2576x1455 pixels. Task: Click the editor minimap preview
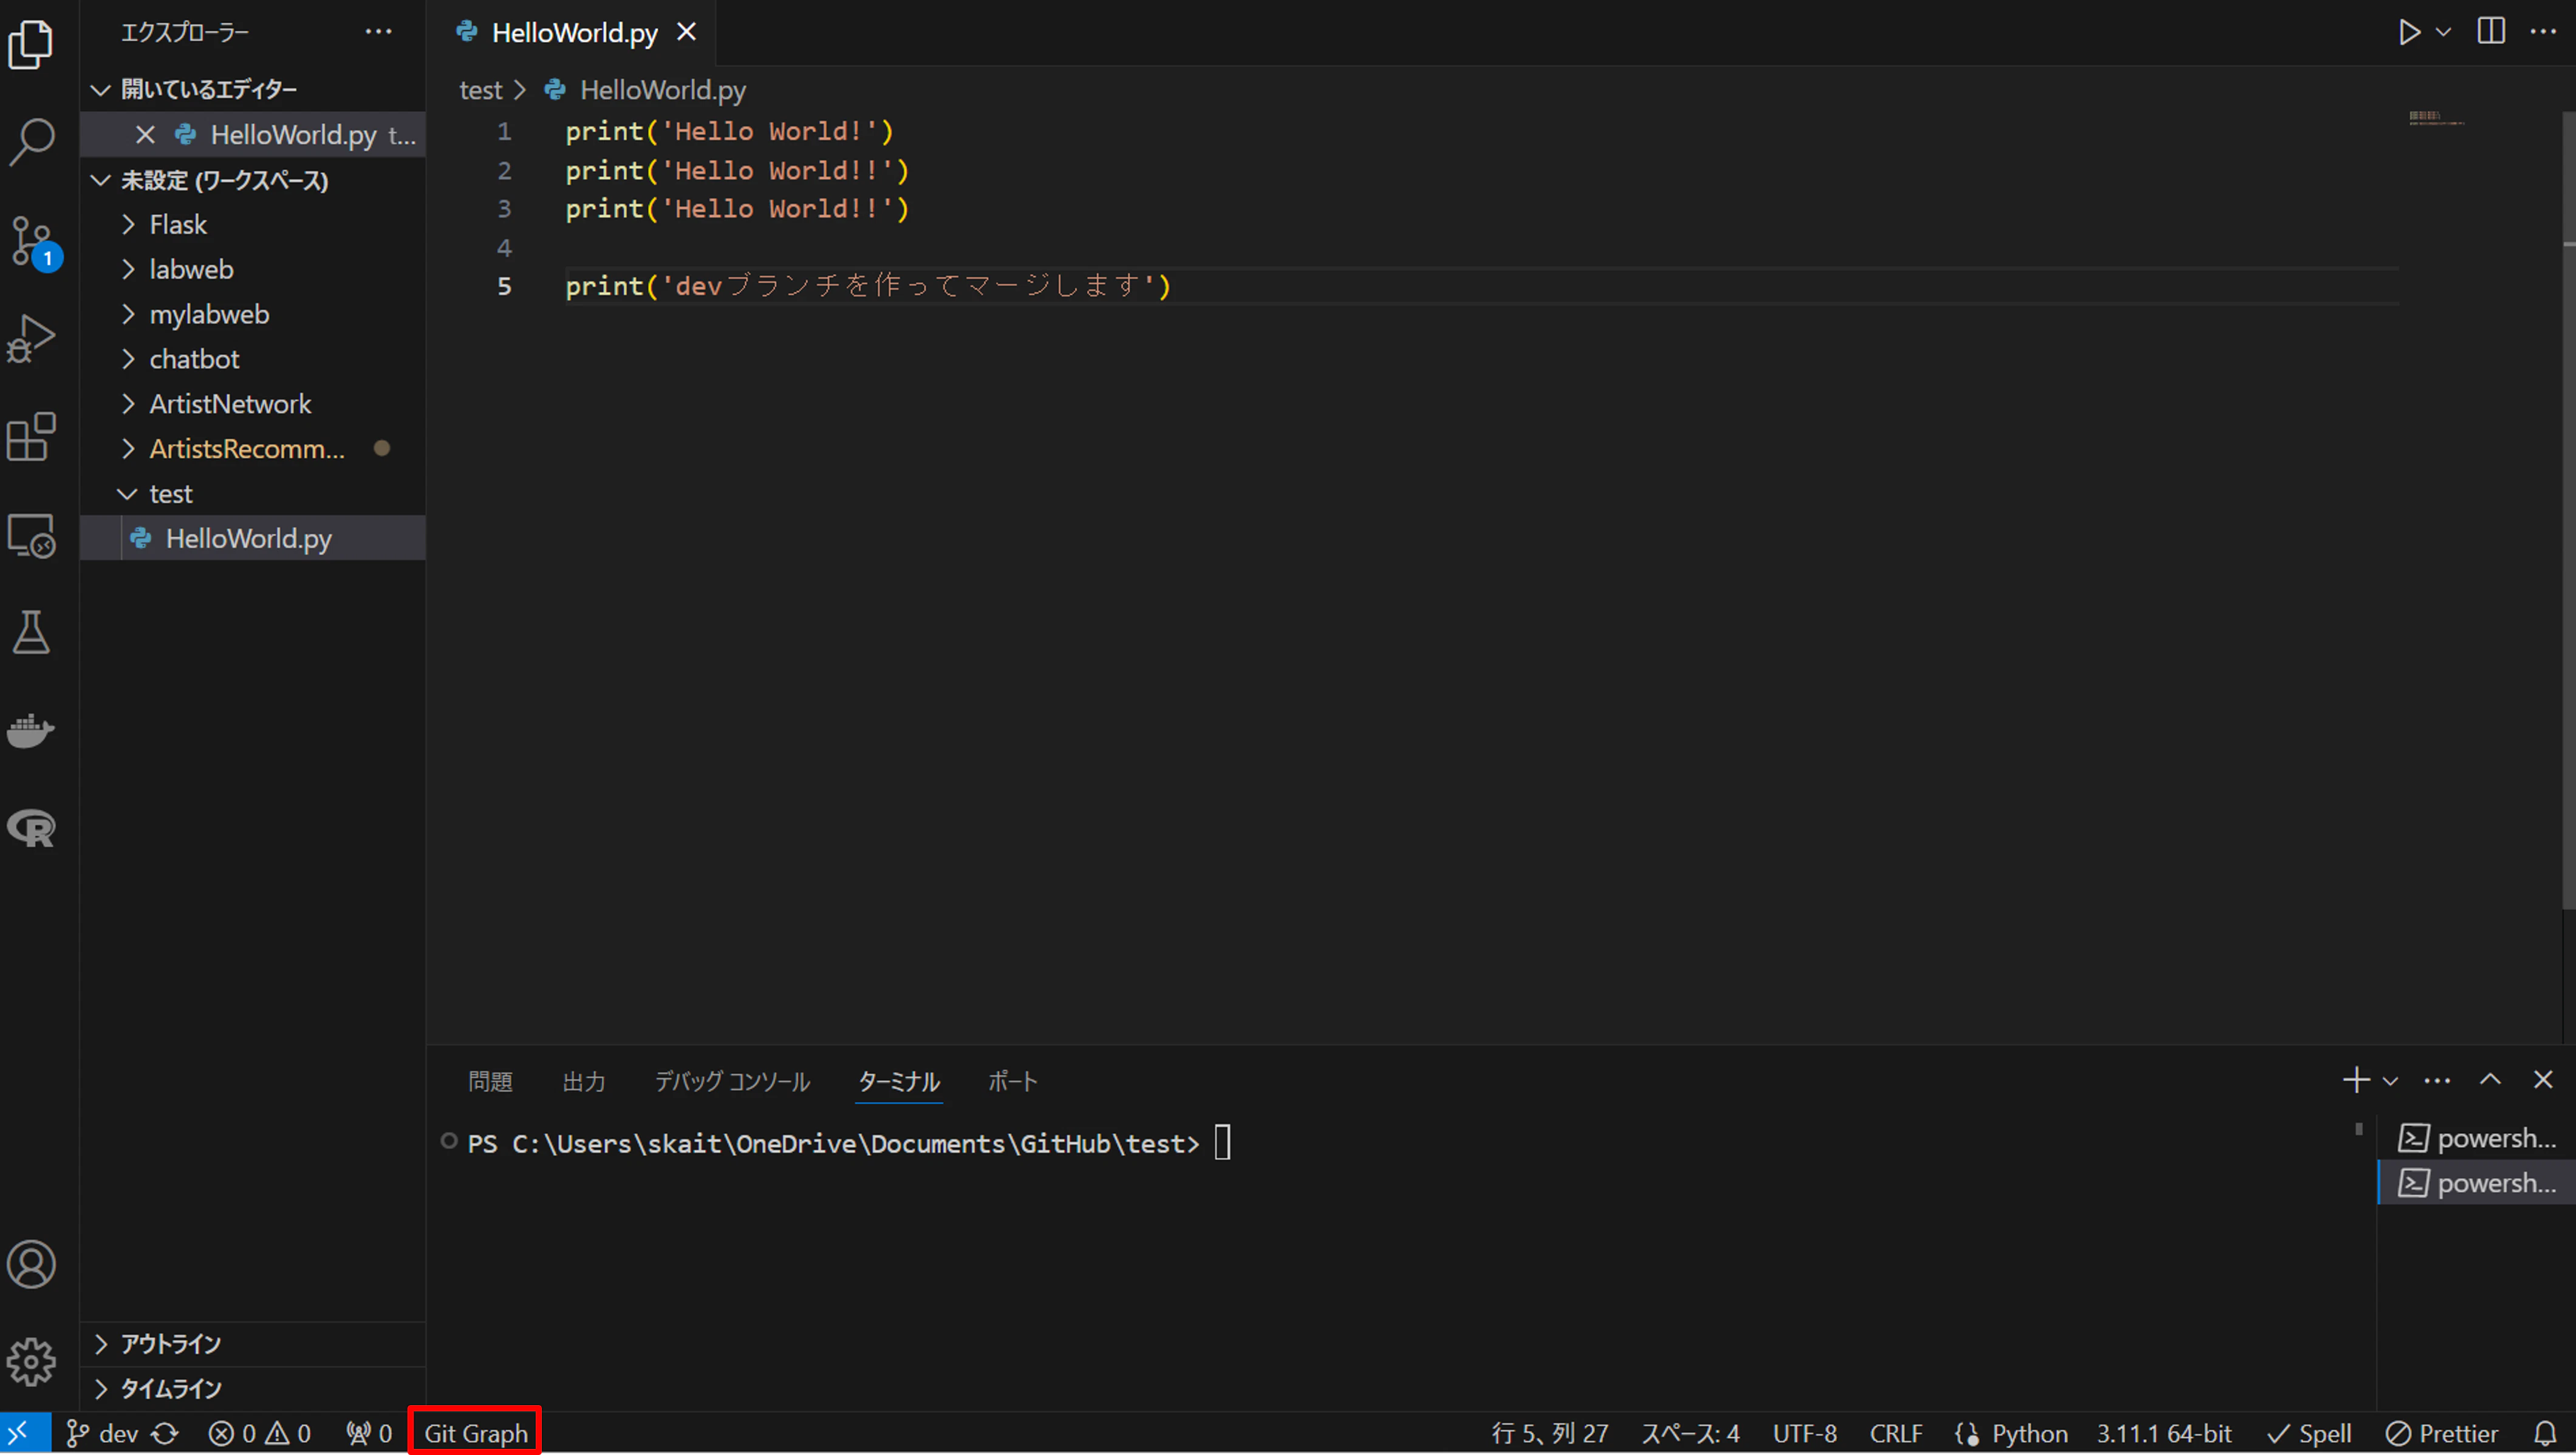(x=2436, y=119)
